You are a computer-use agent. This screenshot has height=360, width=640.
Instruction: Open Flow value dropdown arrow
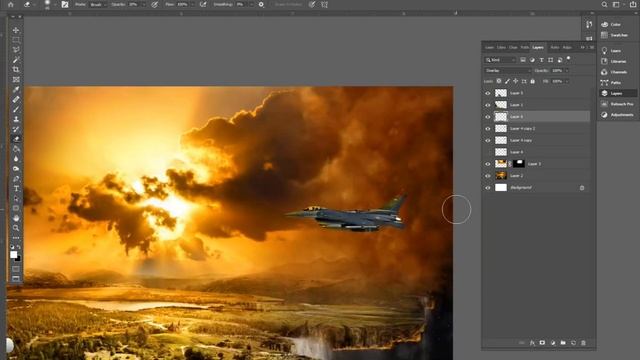click(193, 4)
